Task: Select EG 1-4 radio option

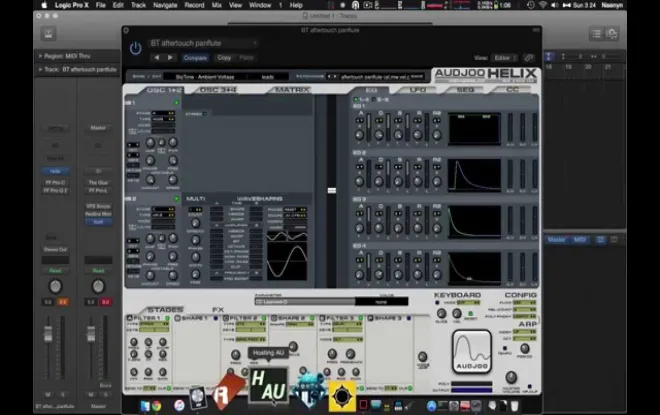Action: click(x=356, y=100)
